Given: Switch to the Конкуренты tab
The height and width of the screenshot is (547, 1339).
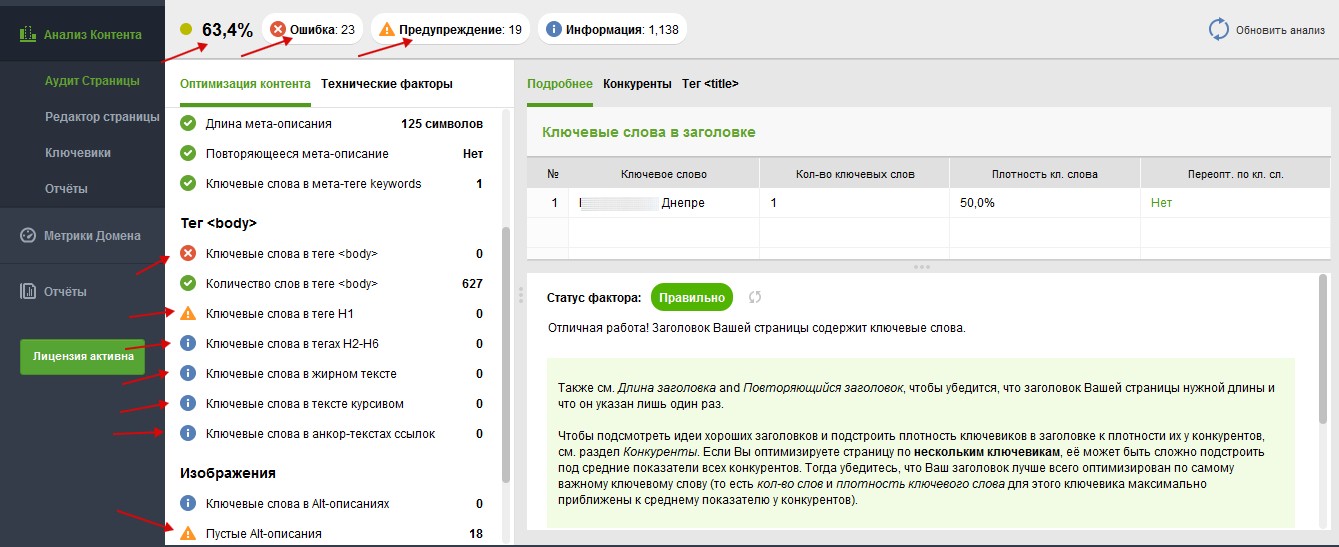Looking at the screenshot, I should click(x=637, y=84).
